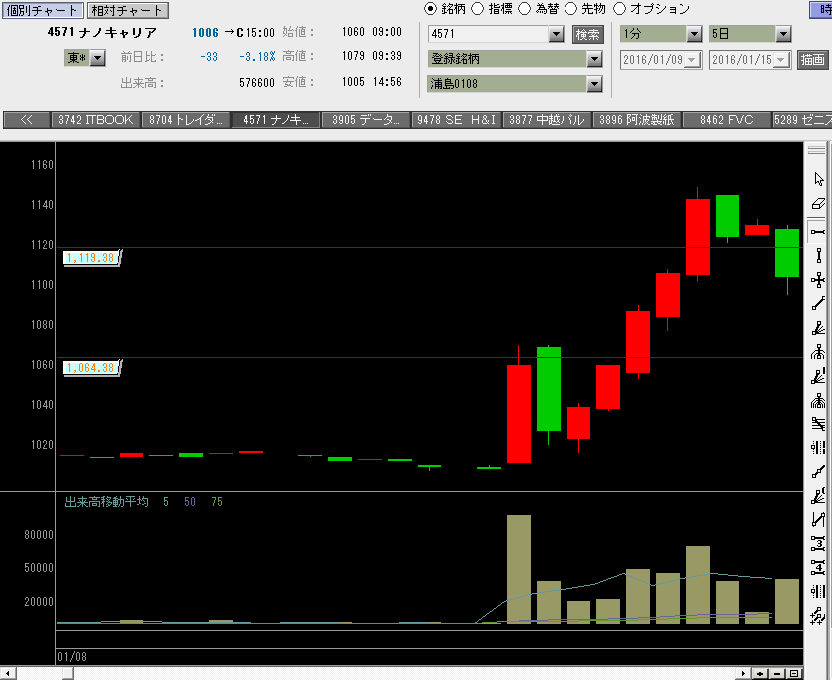
Task: Open the 東* market dropdown
Action: [98, 58]
